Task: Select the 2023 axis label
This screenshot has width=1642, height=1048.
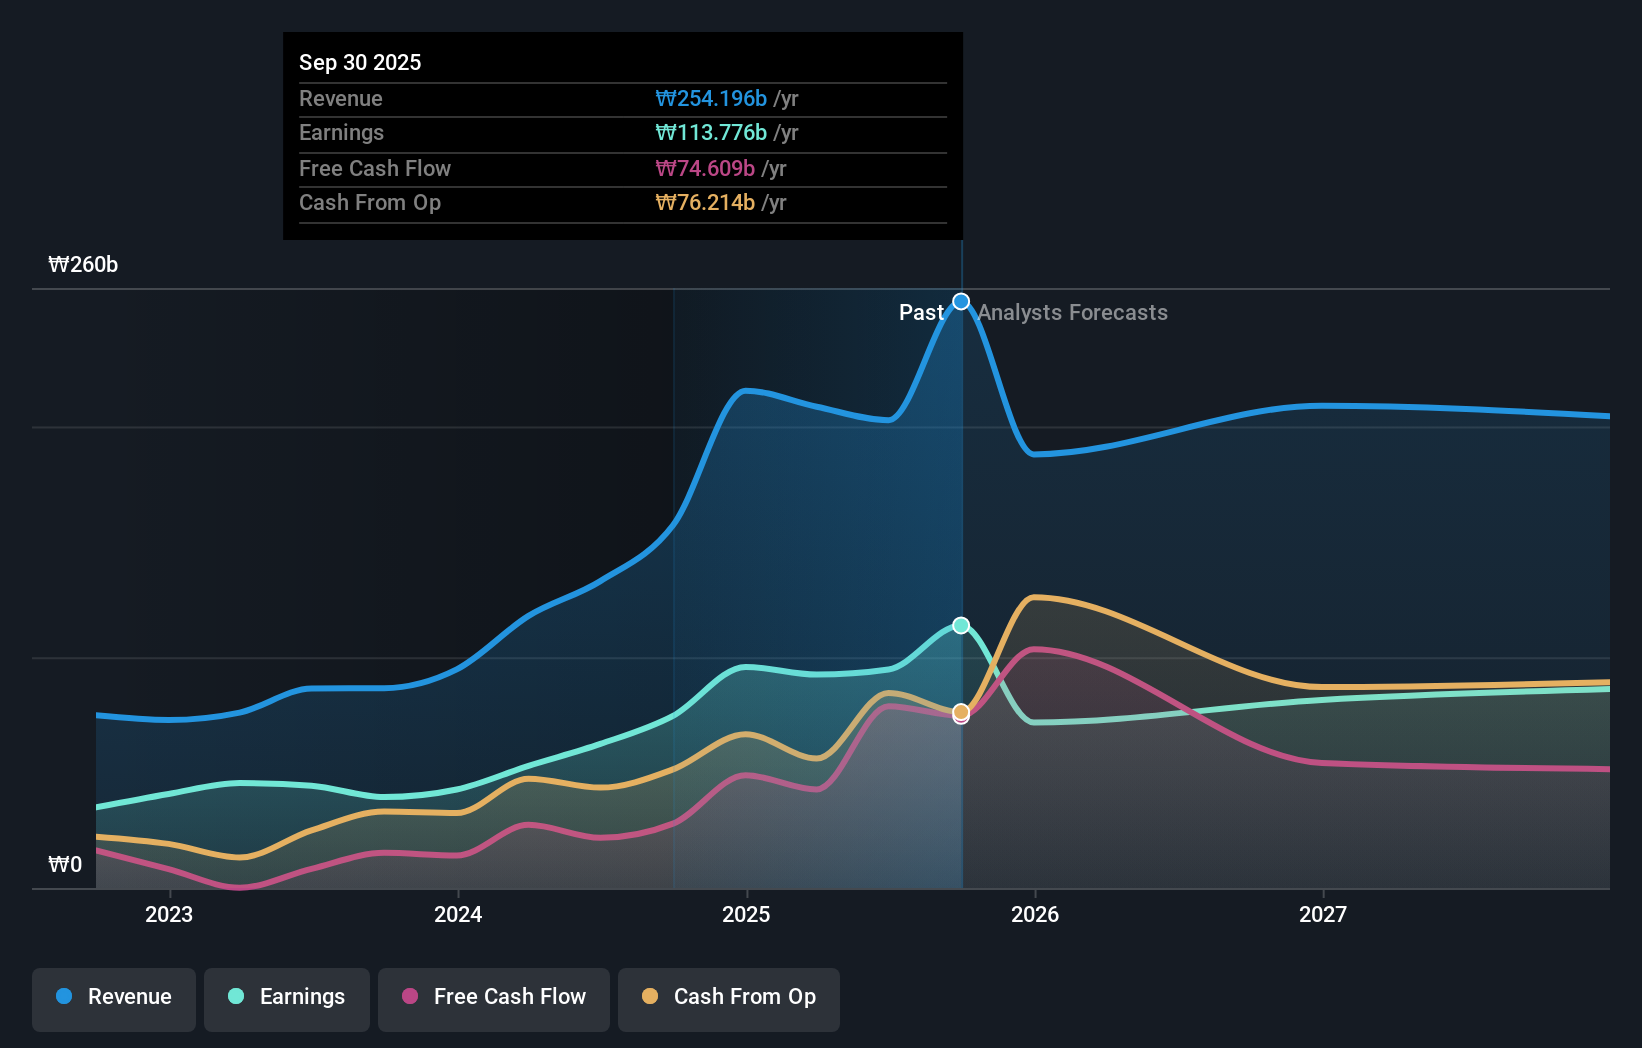Action: tap(169, 914)
